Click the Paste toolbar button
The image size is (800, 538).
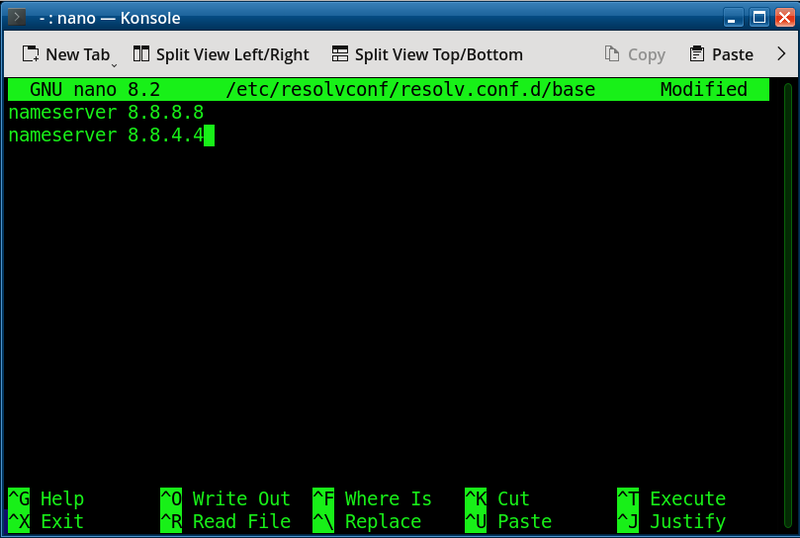[x=721, y=54]
